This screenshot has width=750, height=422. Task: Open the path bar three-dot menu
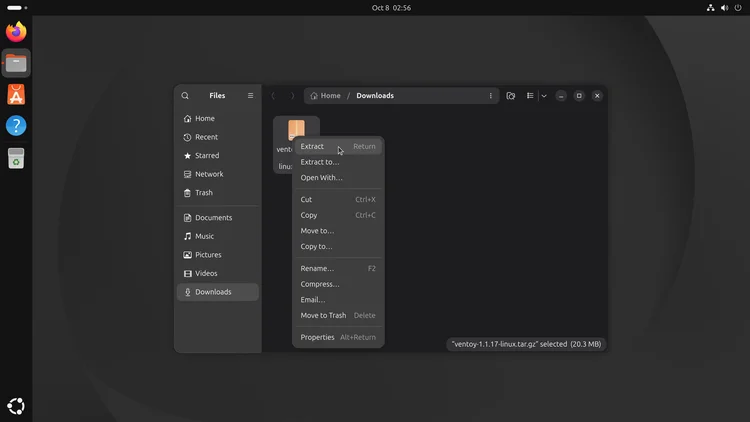(x=490, y=96)
